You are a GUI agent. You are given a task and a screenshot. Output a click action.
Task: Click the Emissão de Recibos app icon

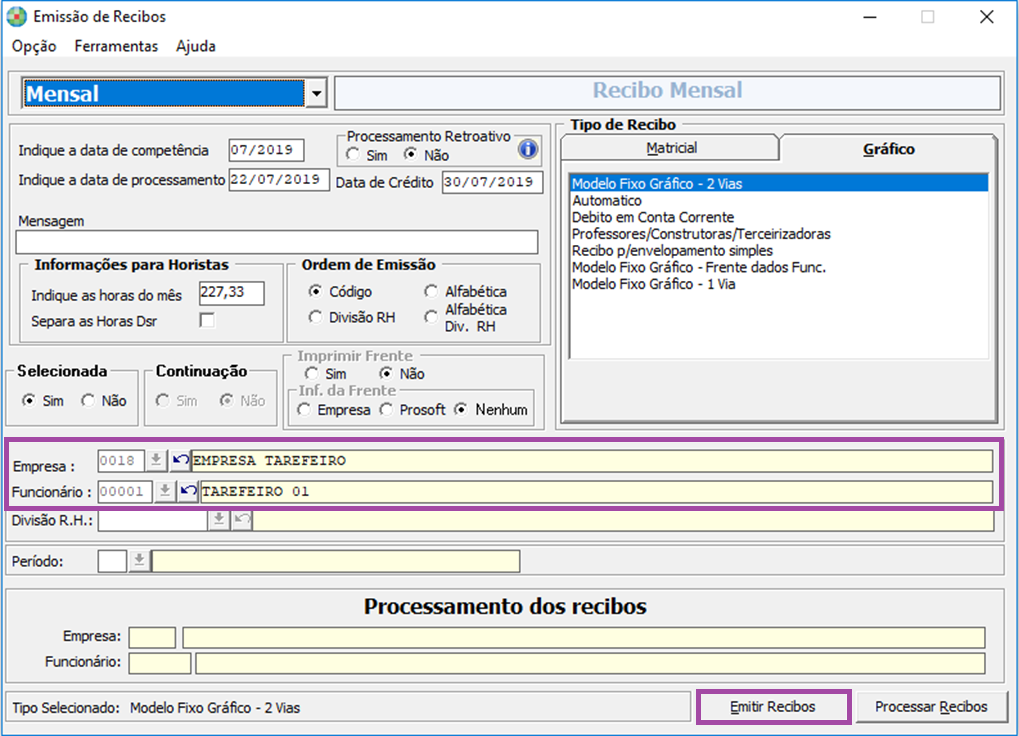(16, 16)
